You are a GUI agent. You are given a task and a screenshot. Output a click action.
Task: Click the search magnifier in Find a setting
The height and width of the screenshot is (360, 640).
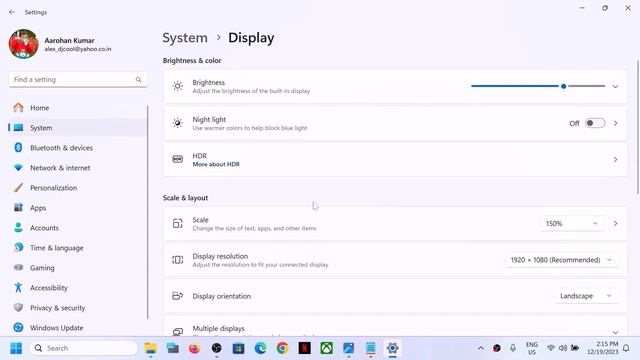(x=138, y=80)
